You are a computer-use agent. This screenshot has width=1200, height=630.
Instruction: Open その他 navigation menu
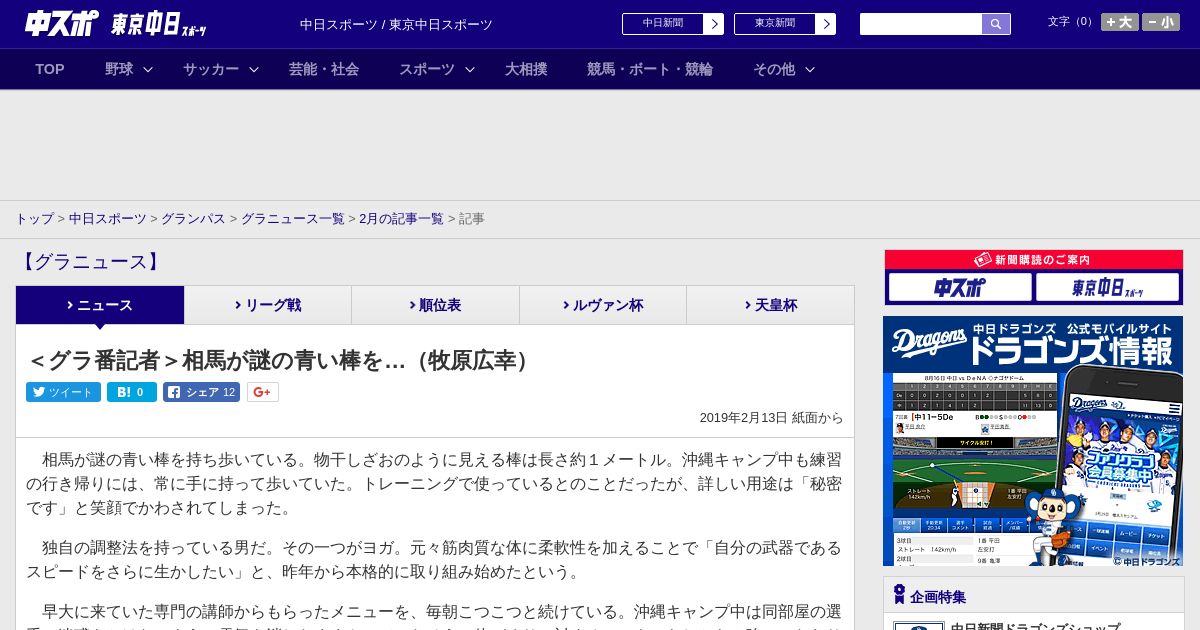pyautogui.click(x=774, y=69)
